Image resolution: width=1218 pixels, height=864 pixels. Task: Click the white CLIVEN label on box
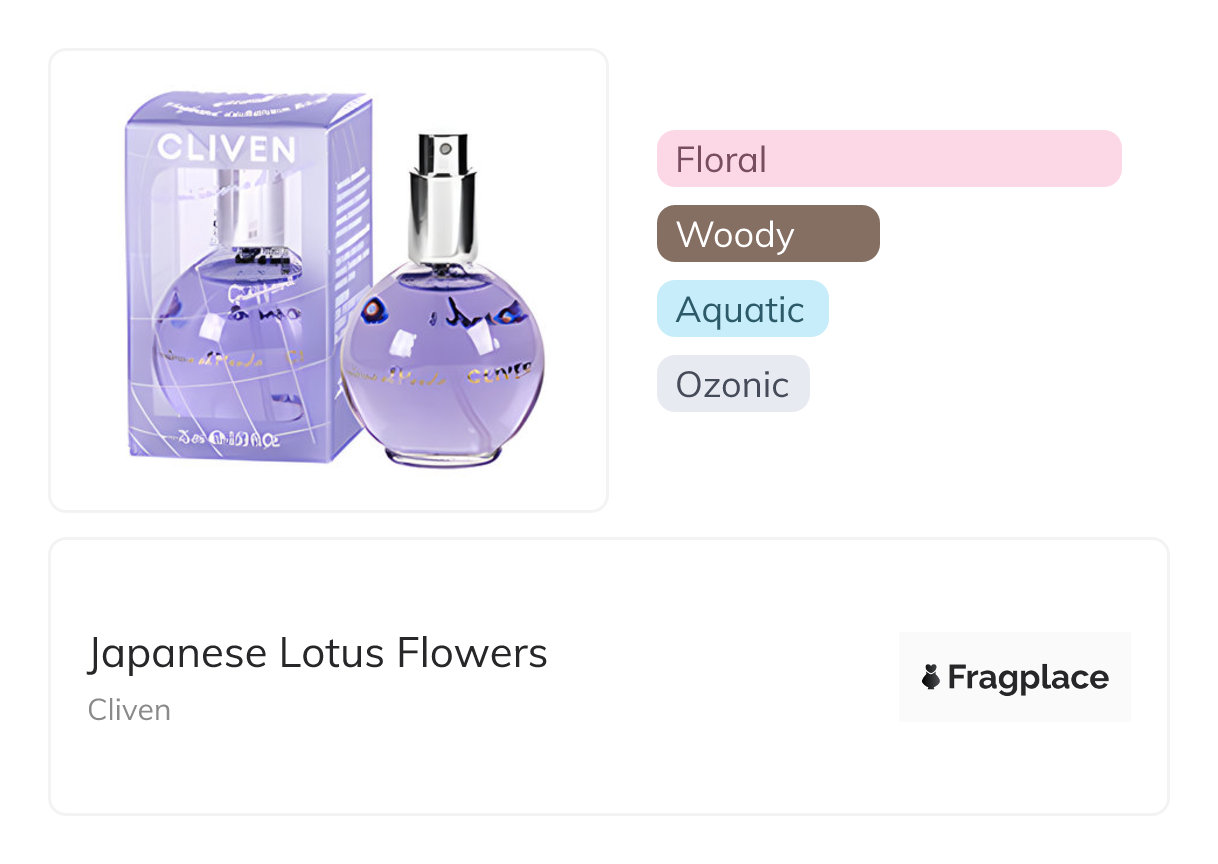tap(226, 149)
